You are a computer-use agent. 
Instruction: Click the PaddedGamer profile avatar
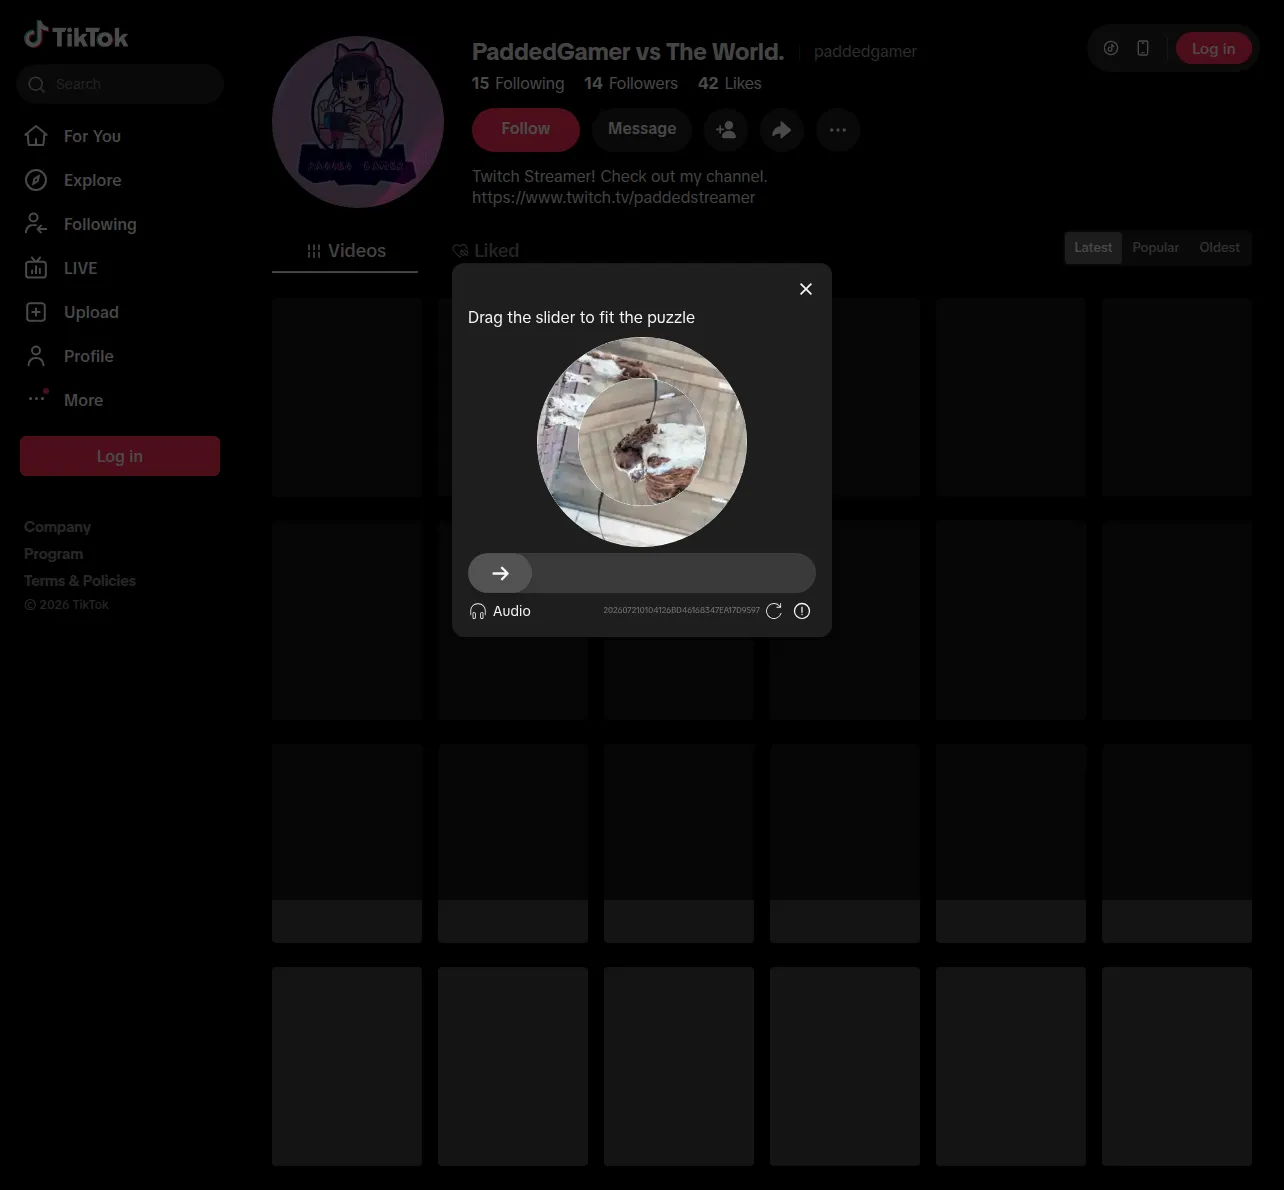(358, 122)
